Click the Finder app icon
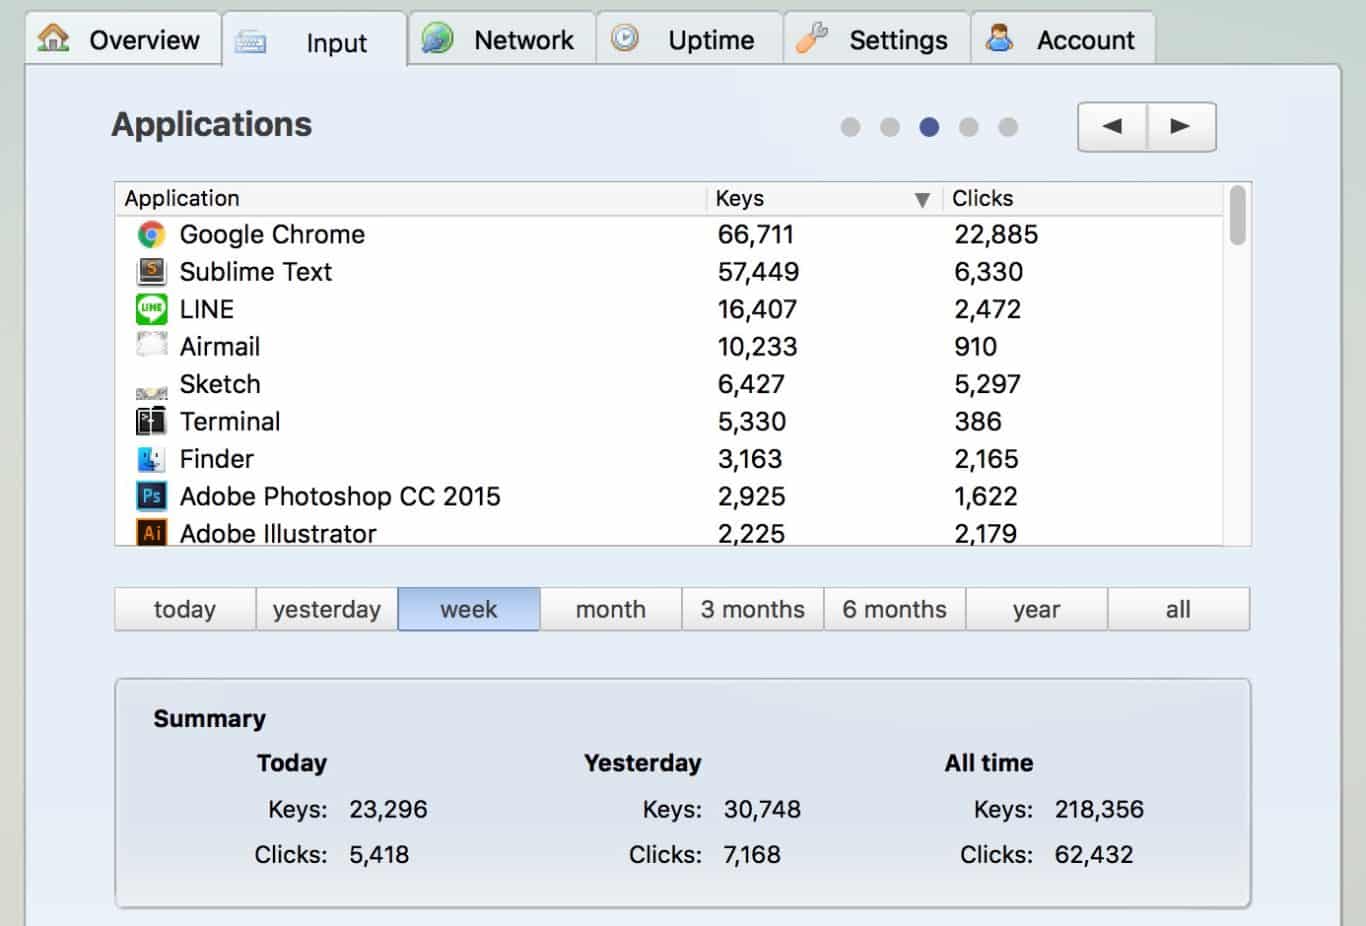Image resolution: width=1366 pixels, height=926 pixels. pyautogui.click(x=151, y=459)
